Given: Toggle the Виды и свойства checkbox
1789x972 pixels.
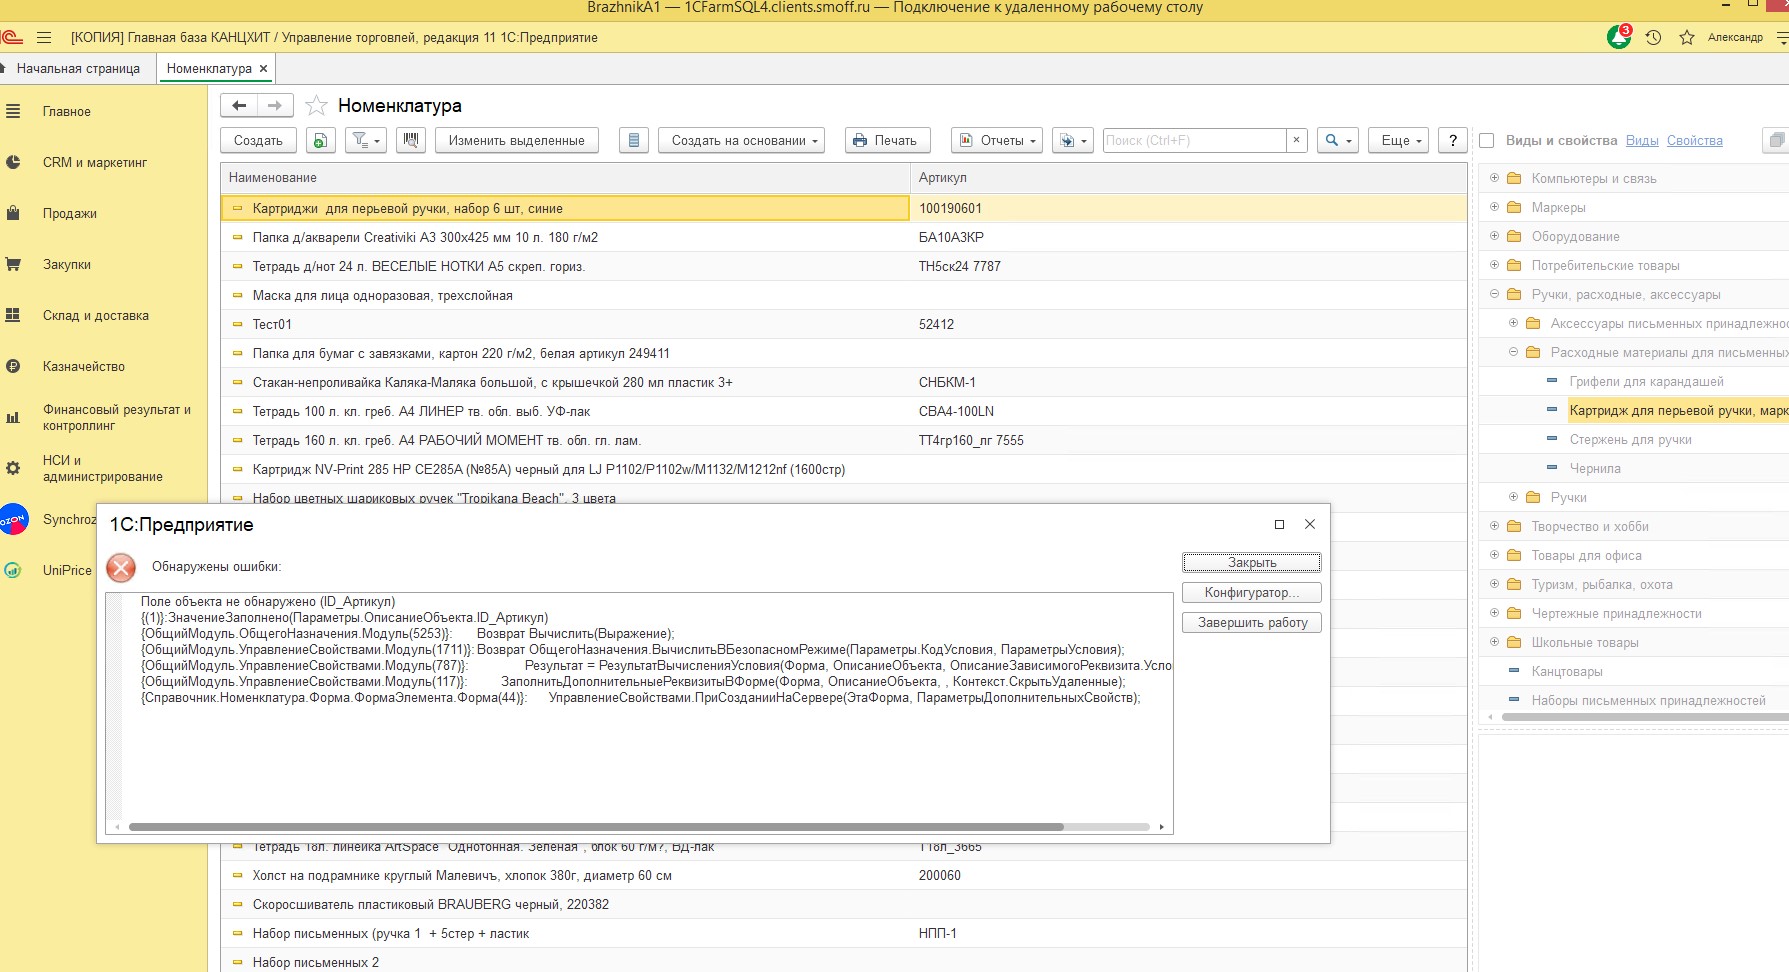Looking at the screenshot, I should point(1487,141).
